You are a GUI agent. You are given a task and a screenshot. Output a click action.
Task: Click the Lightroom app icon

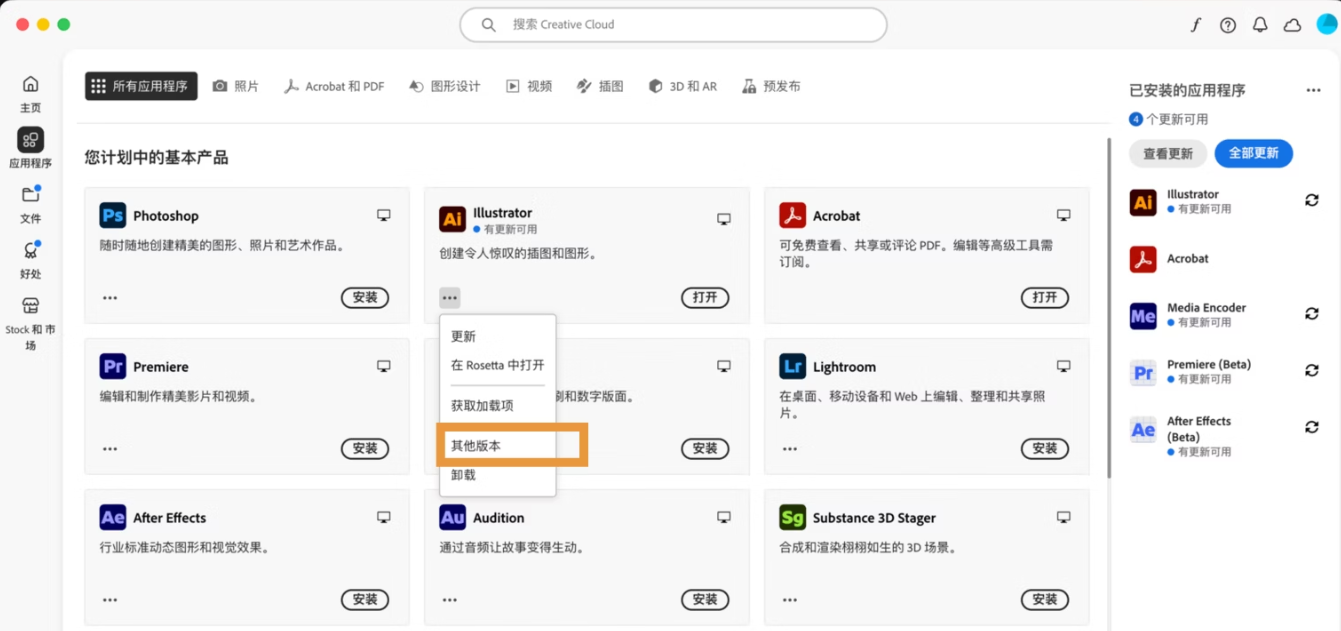[793, 366]
